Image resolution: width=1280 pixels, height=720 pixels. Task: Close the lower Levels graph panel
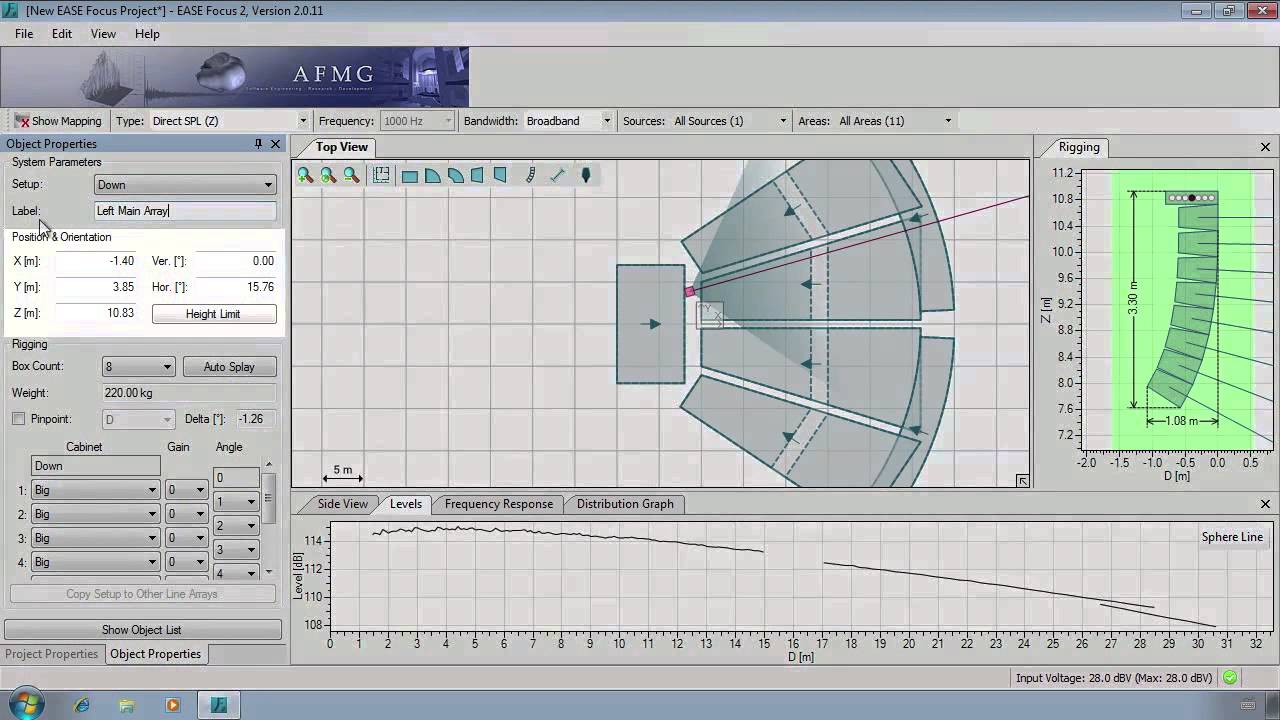tap(1265, 504)
